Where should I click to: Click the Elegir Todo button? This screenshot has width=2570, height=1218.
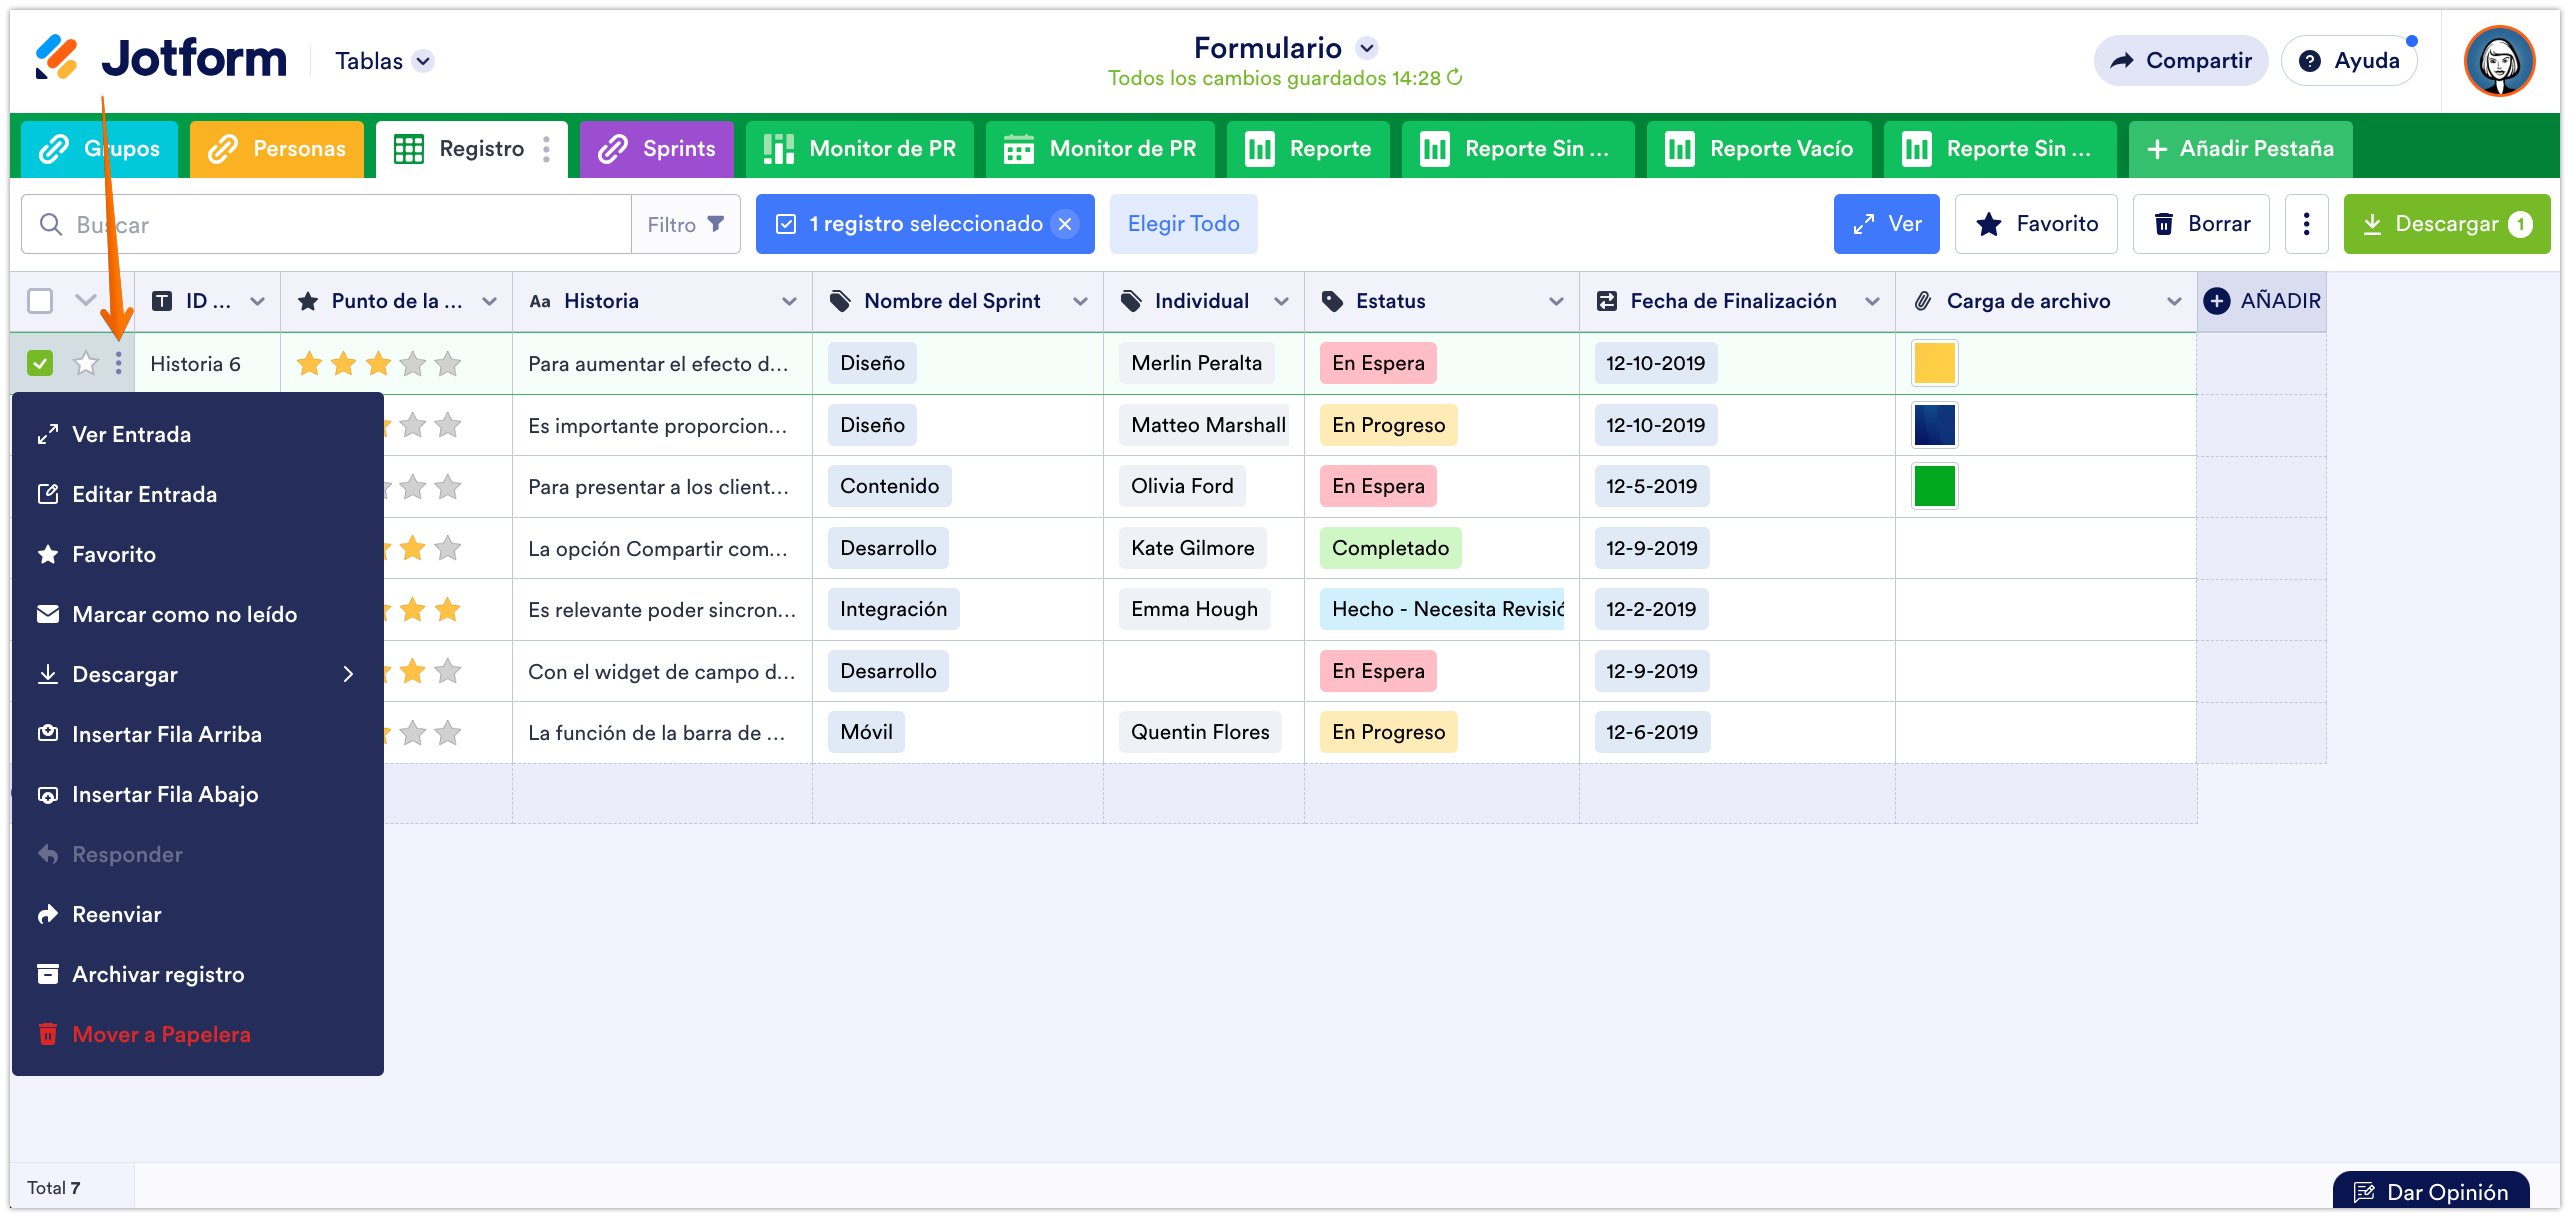[1183, 224]
